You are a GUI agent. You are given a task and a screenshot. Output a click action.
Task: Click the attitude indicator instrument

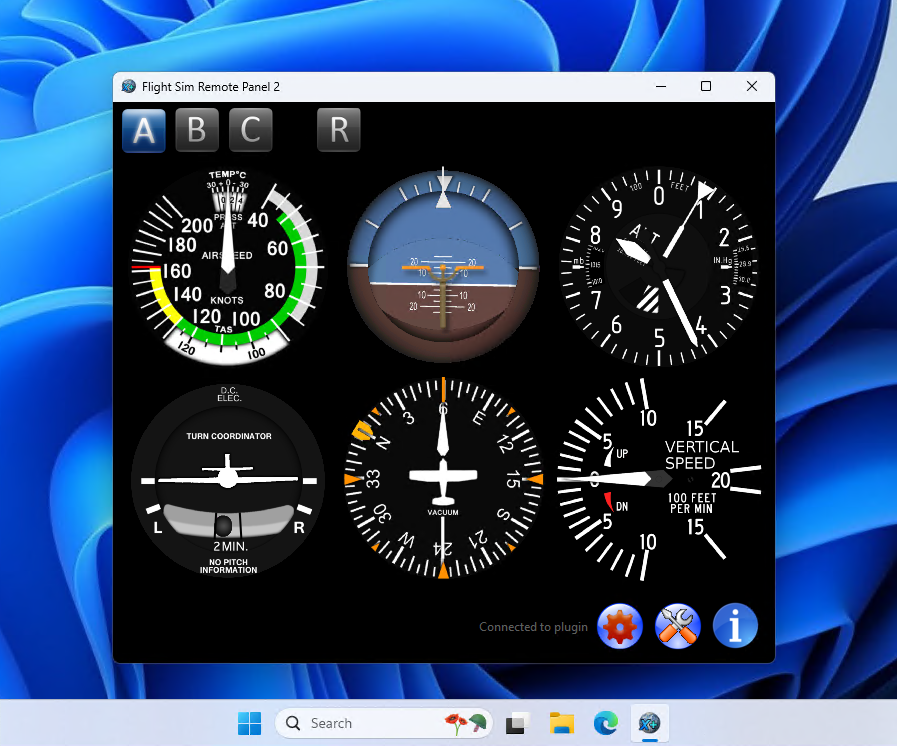coord(443,266)
